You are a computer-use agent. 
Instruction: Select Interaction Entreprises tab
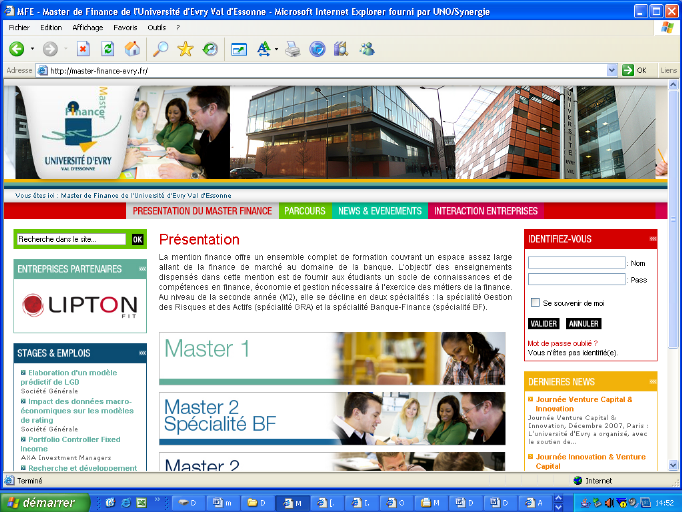point(486,211)
